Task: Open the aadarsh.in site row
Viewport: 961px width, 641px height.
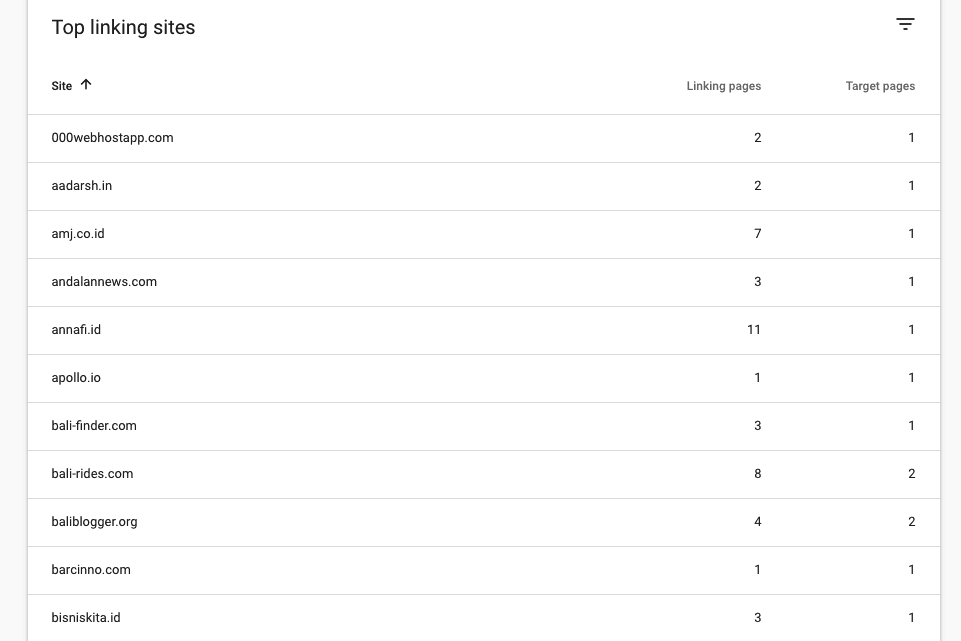Action: (82, 186)
